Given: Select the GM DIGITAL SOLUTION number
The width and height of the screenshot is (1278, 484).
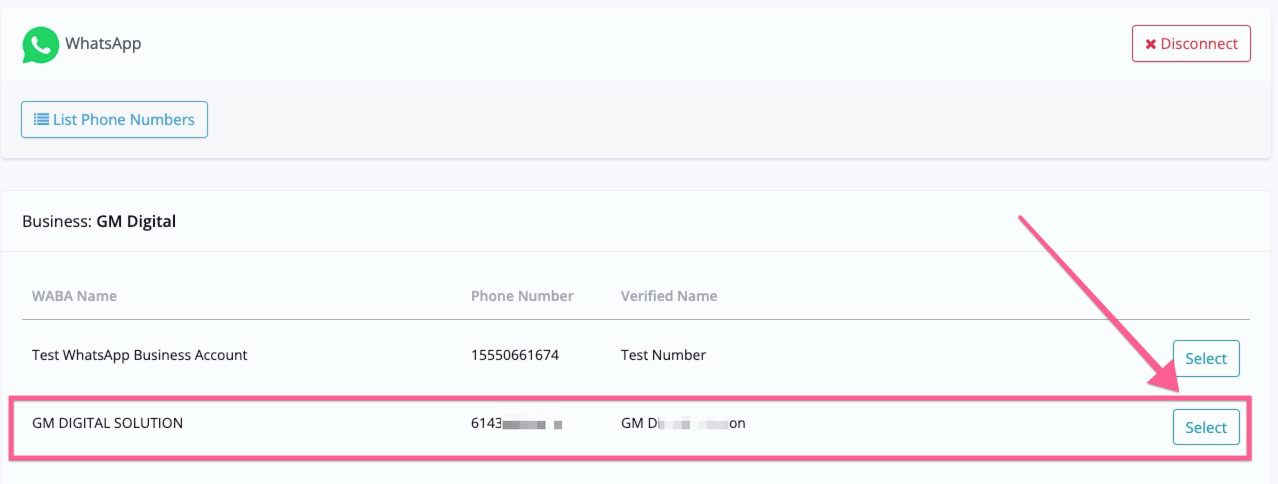Looking at the screenshot, I should 1206,427.
